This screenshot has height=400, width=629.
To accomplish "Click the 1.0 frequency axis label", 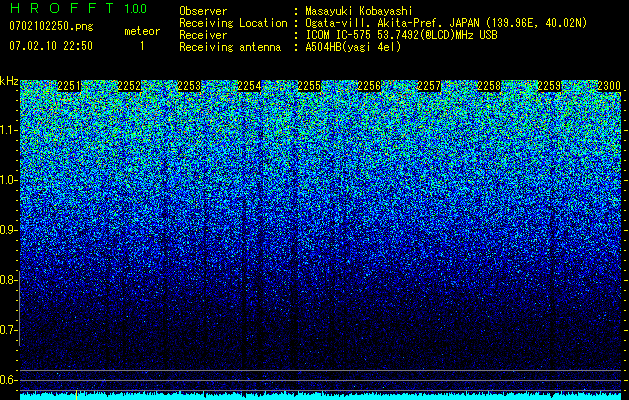I will pyautogui.click(x=8, y=180).
